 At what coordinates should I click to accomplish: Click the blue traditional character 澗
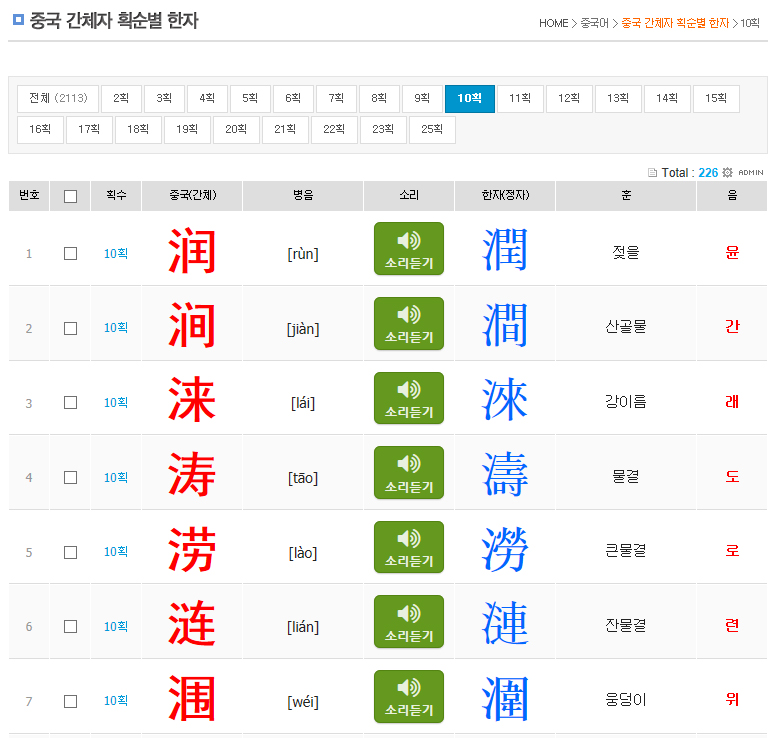coord(505,324)
